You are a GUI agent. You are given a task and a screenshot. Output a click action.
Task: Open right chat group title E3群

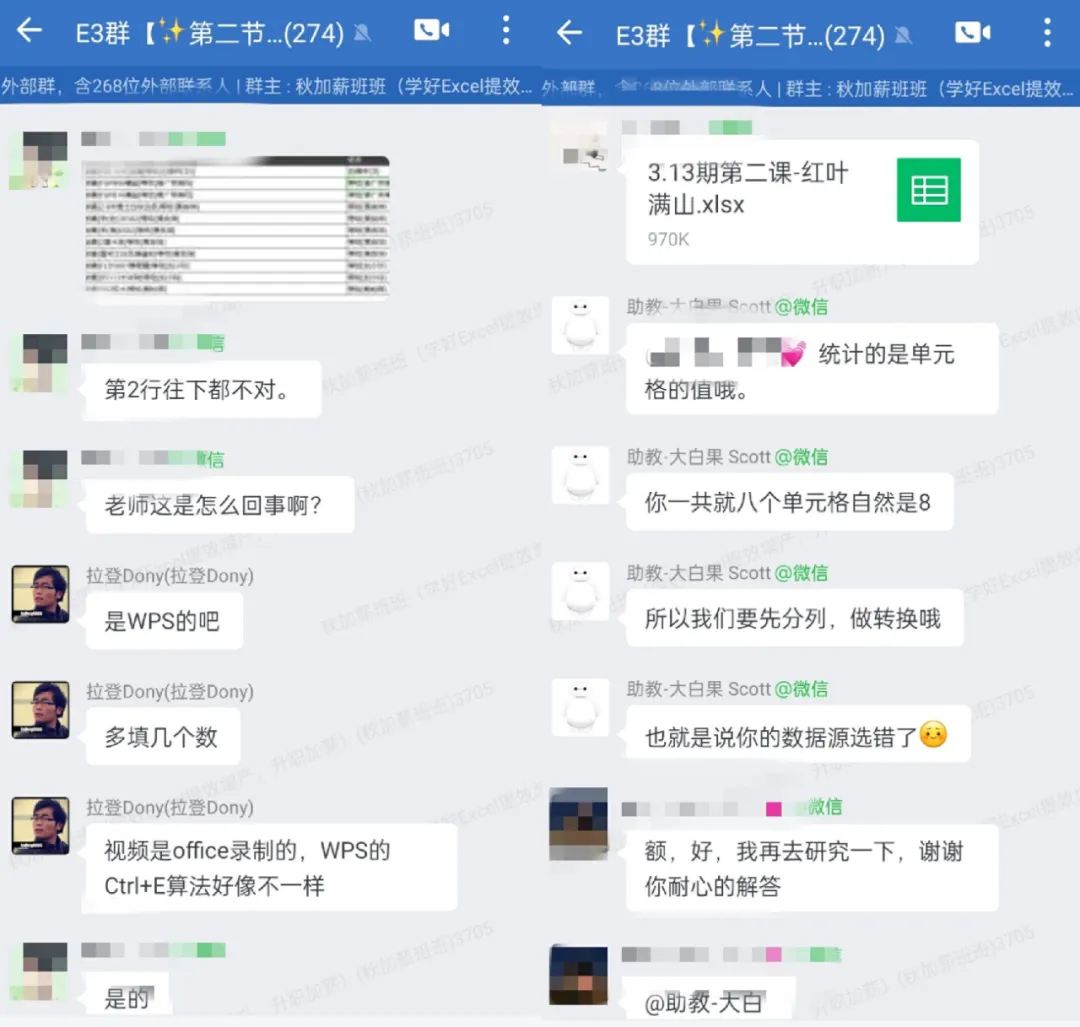pos(750,34)
